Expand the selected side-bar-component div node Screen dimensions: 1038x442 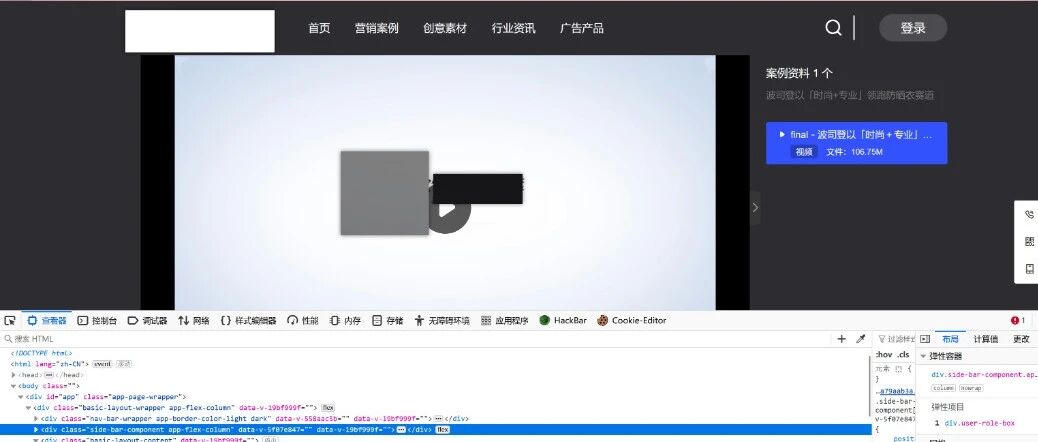[x=36, y=430]
